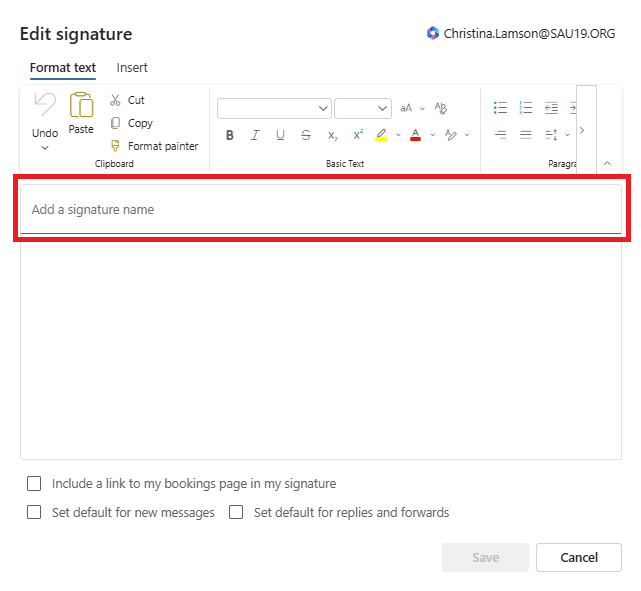Click the clear formatting icon
Screen dimensions: 641x591
point(441,108)
